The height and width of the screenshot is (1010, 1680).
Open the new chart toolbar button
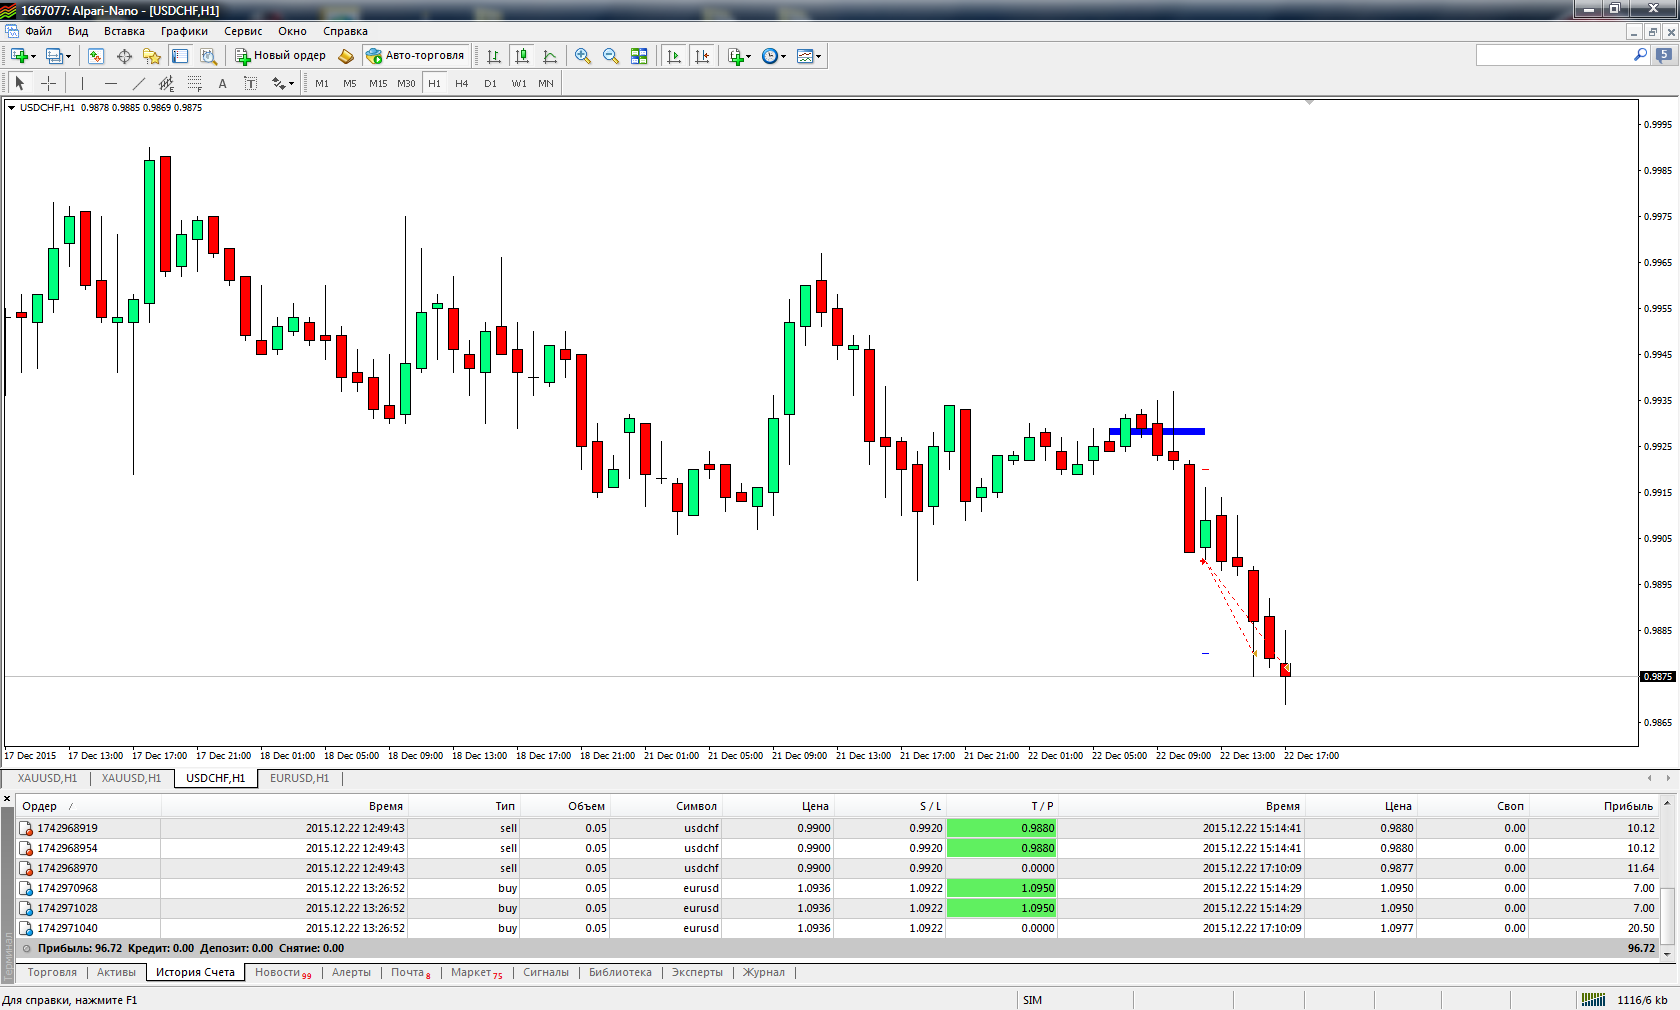click(18, 56)
